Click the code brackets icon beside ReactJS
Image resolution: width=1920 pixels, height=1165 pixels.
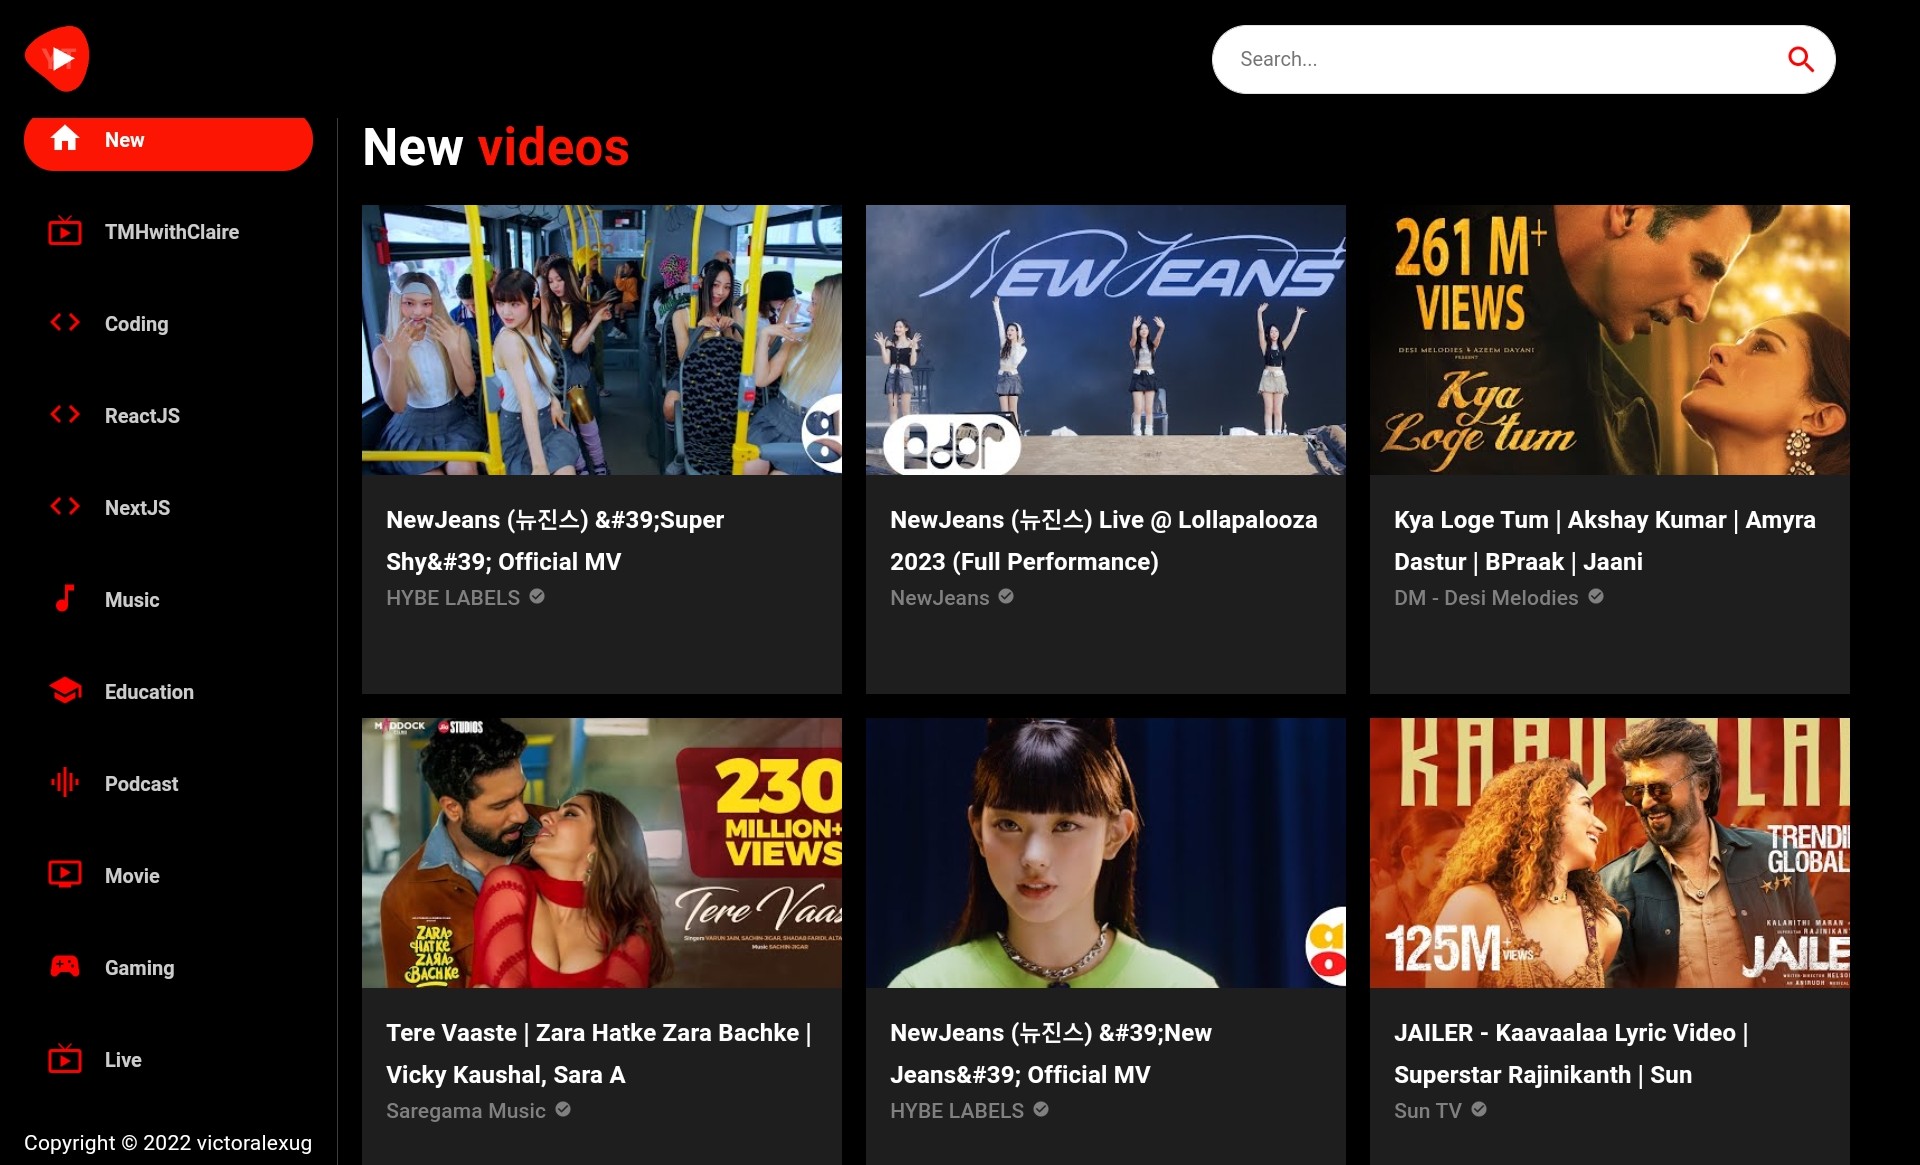65,415
